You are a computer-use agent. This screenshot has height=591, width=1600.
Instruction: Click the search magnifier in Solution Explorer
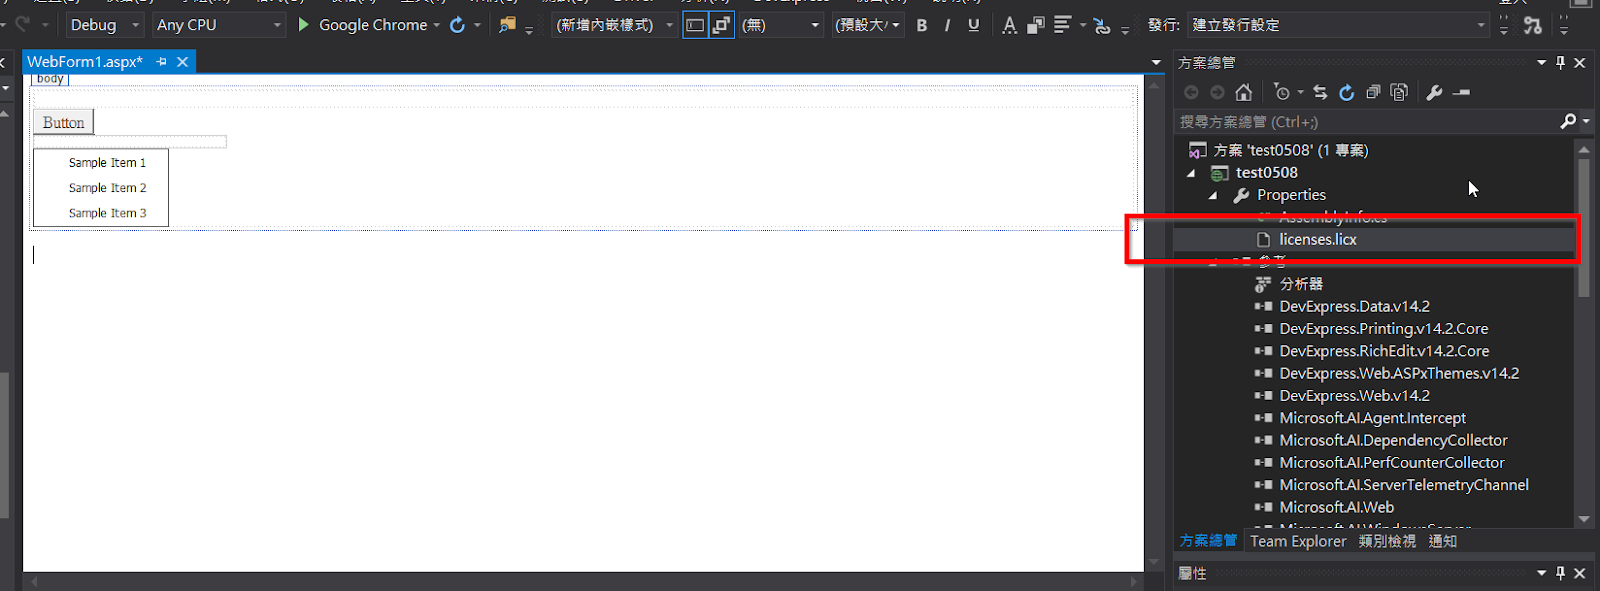(x=1568, y=121)
